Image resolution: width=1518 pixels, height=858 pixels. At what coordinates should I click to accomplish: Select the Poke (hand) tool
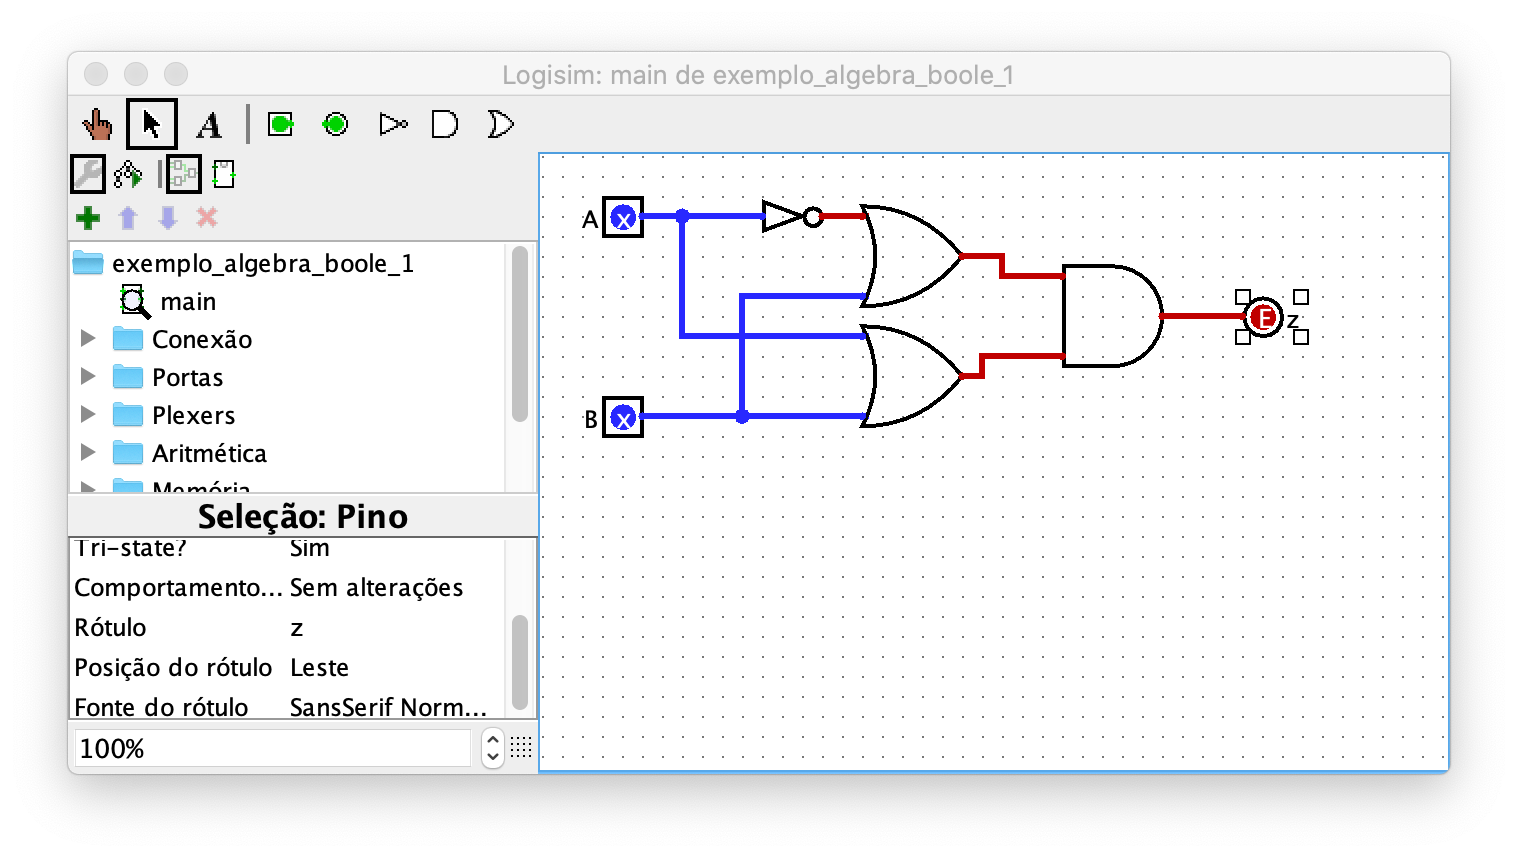point(98,125)
